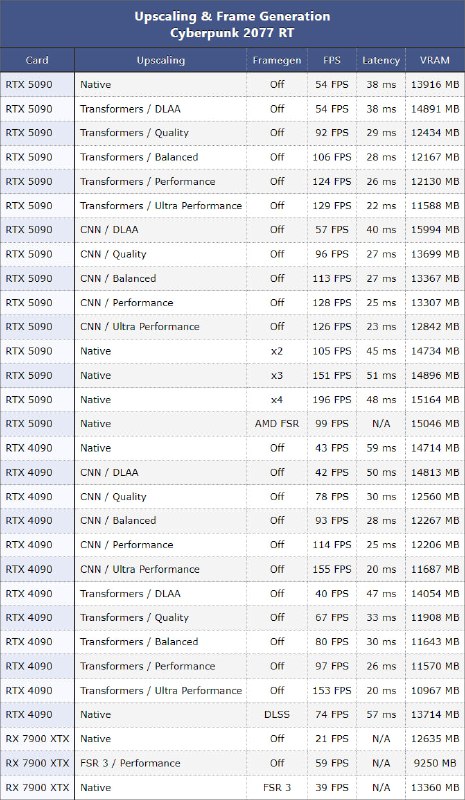Viewport: 465px width, 800px height.
Task: Select the 21 FPS cell
Action: (x=332, y=738)
